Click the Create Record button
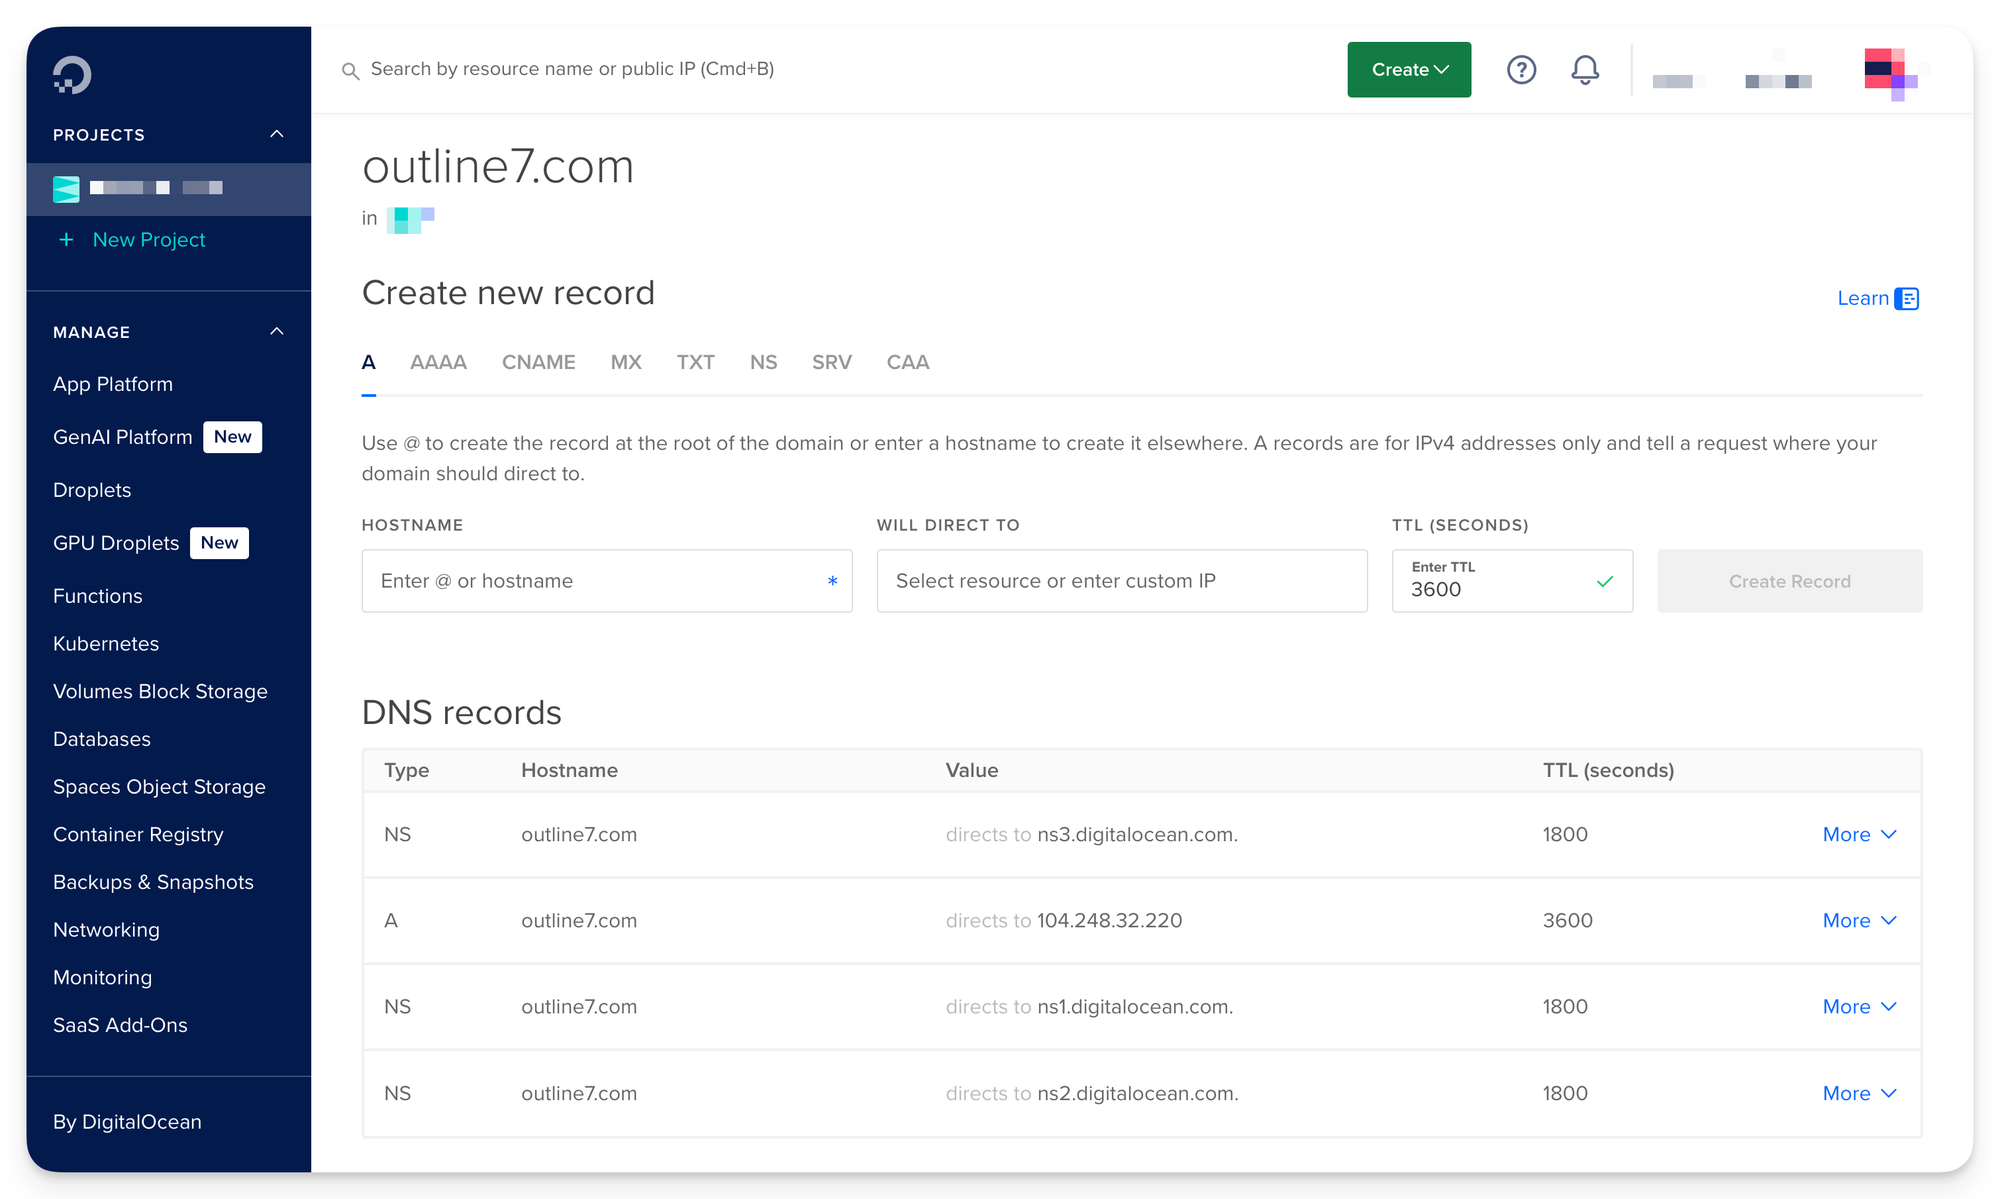 (1790, 581)
